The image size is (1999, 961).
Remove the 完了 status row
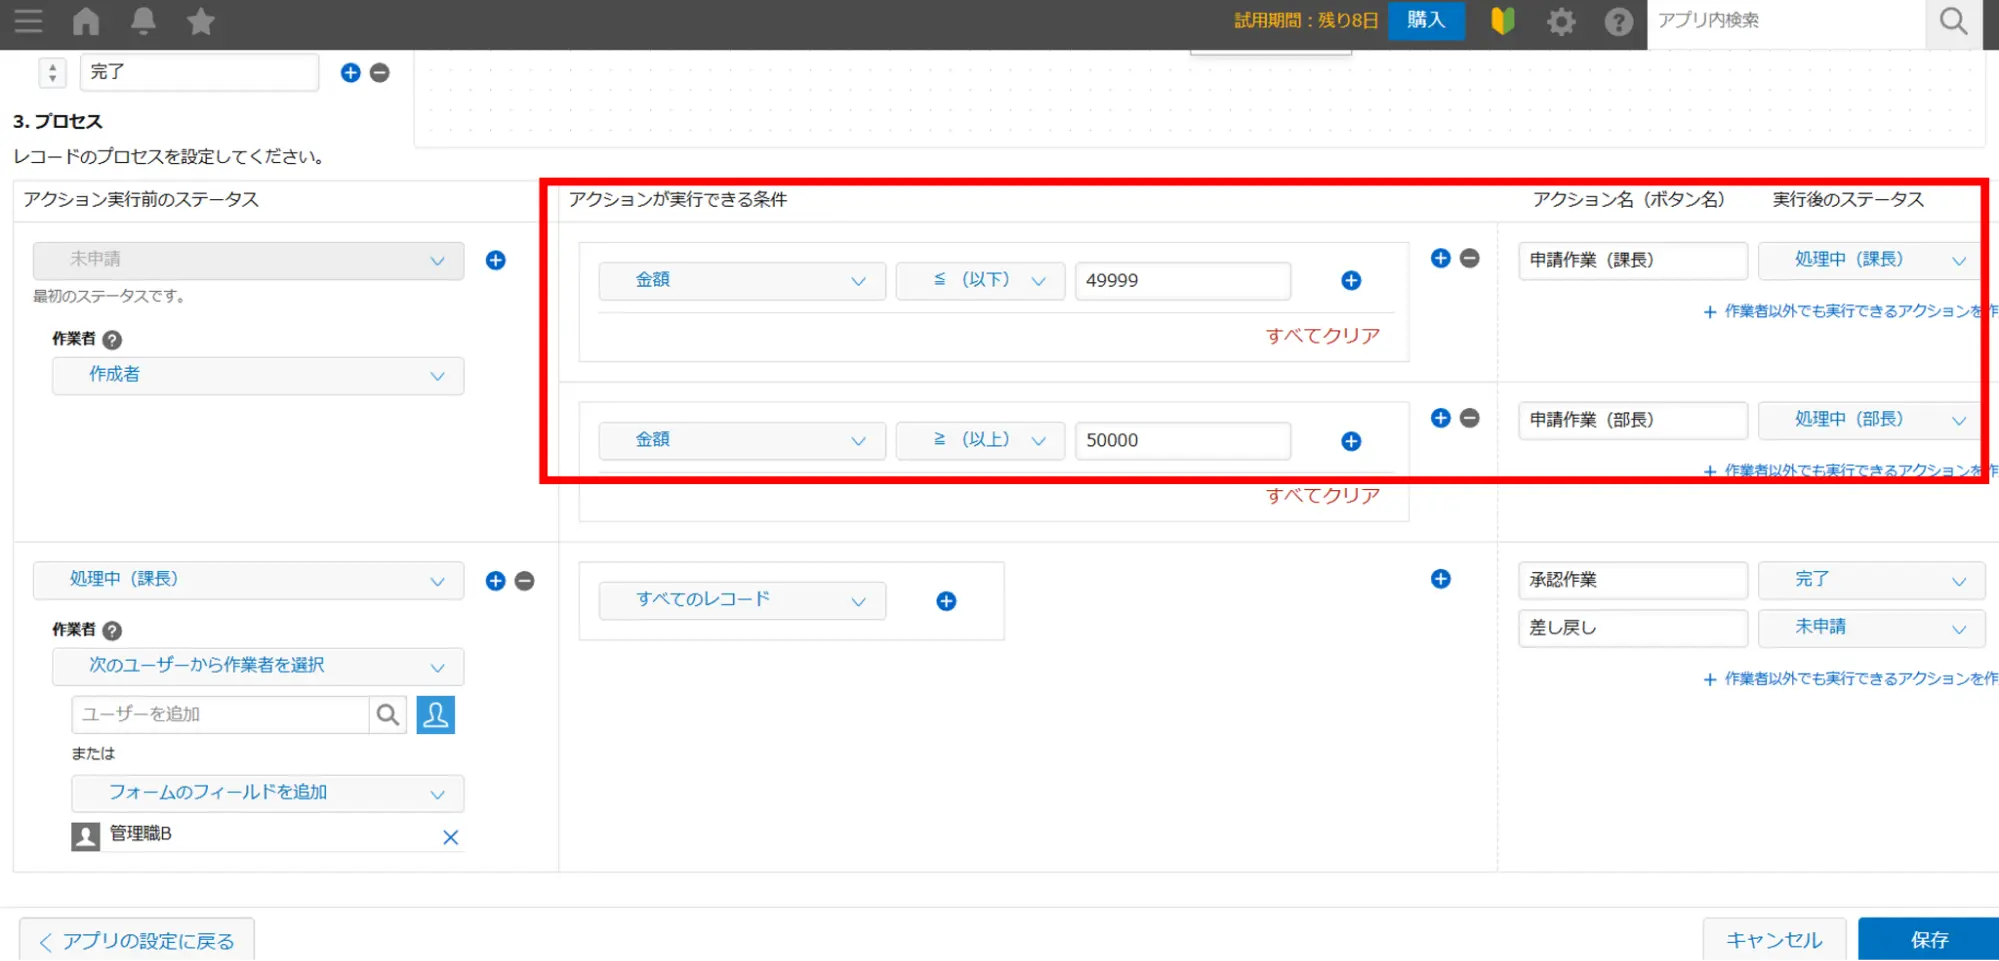[x=380, y=73]
